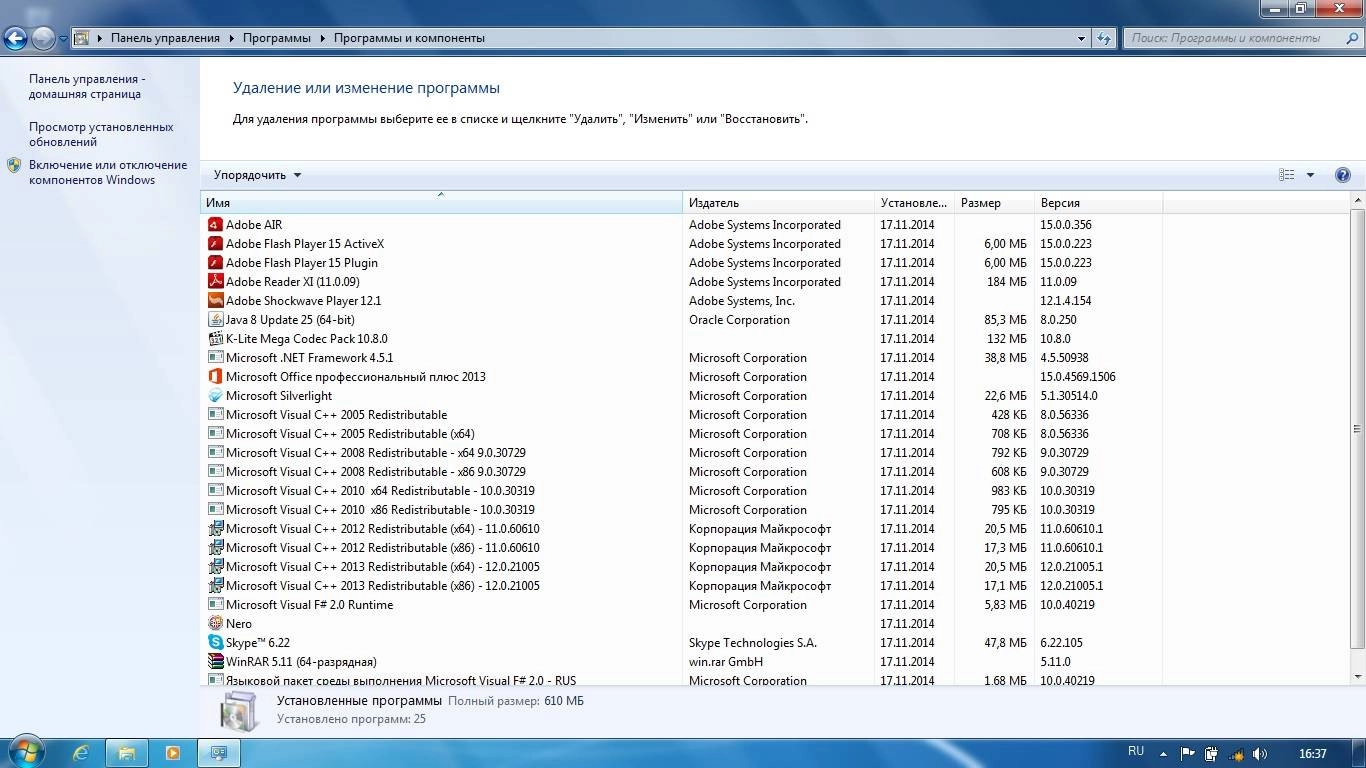Click the Adobe Flash Player 15 Plugin icon
This screenshot has width=1366, height=768.
(215, 263)
